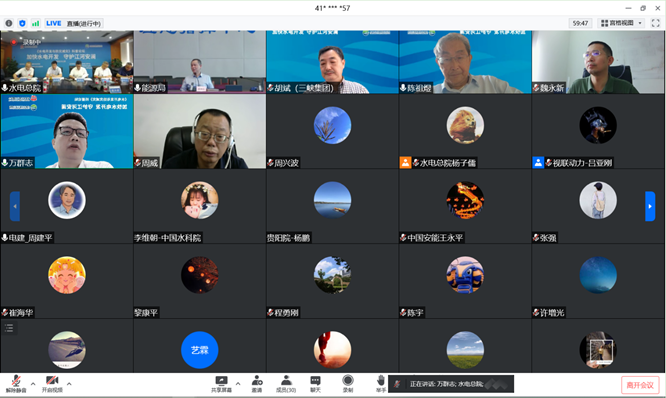Click 视联动力-吕亚刚 dark avatar
This screenshot has width=666, height=398.
598,125
